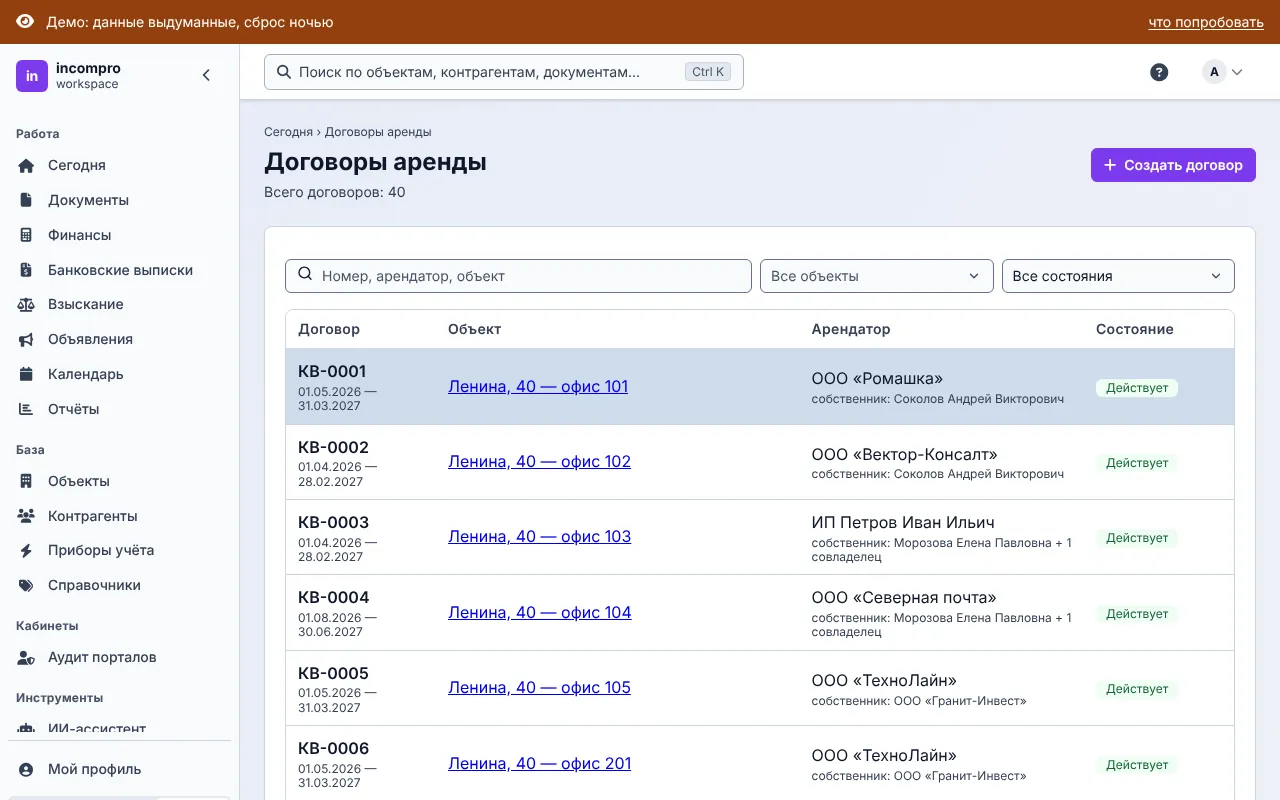
Task: Click the icon beside Банковские выписки
Action: pyautogui.click(x=27, y=270)
